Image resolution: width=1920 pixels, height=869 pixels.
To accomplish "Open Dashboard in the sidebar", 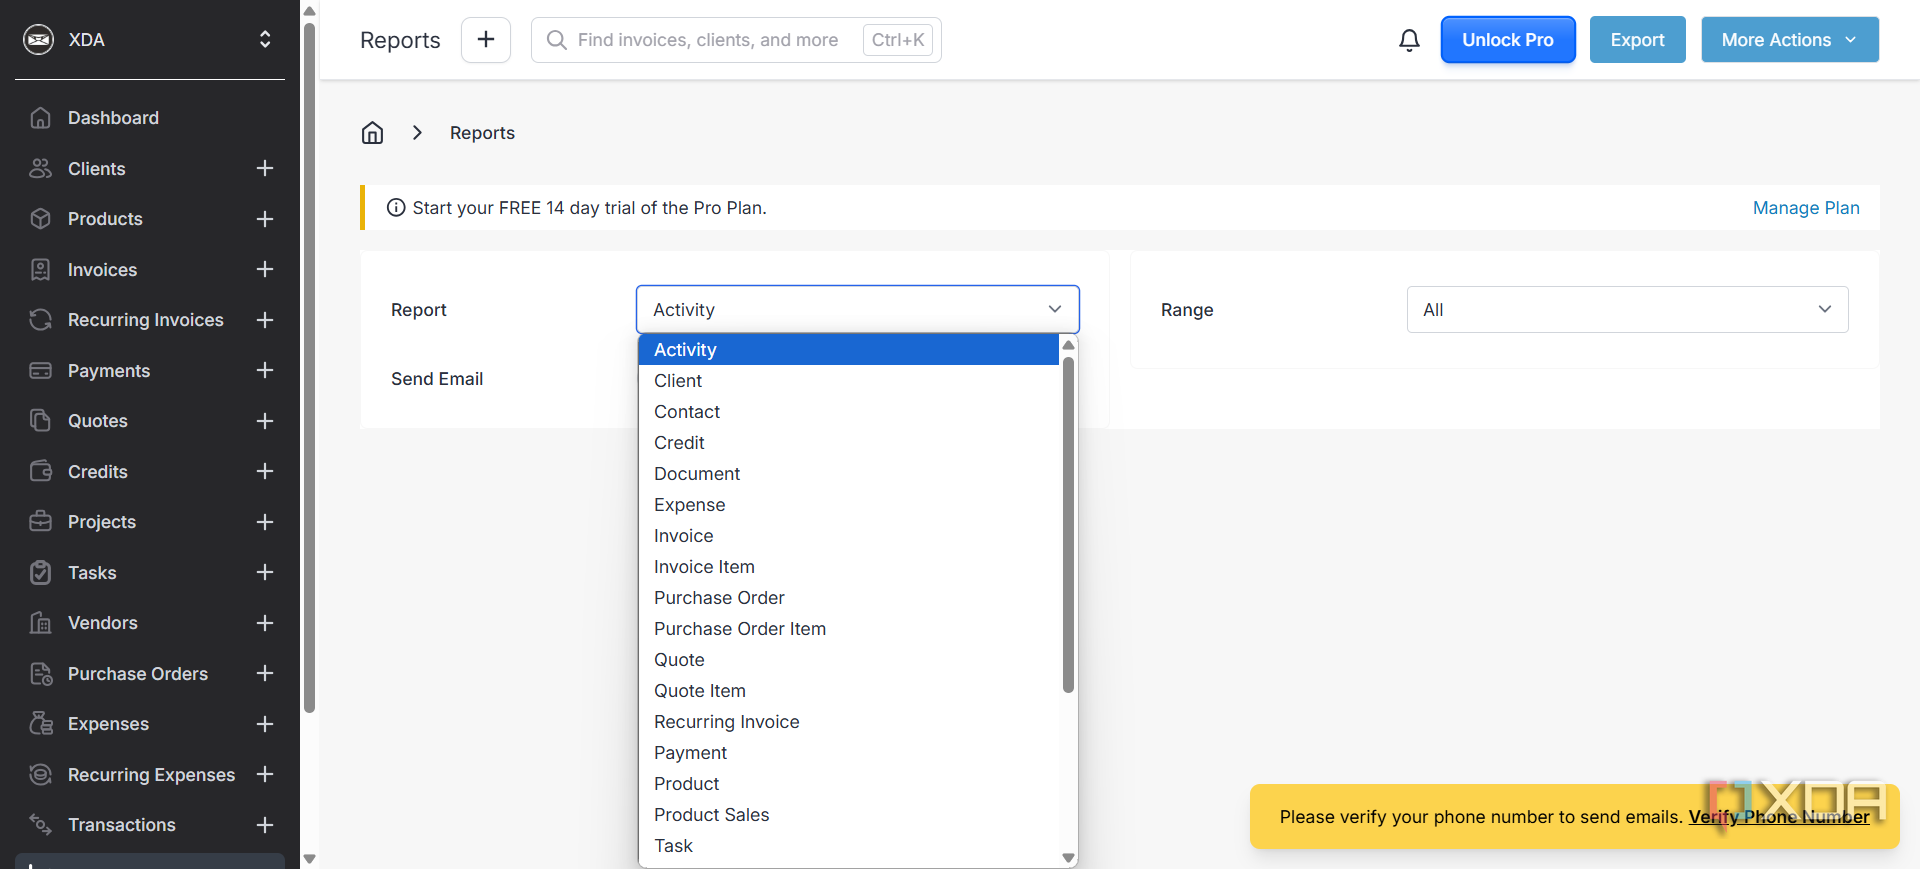I will pyautogui.click(x=114, y=118).
